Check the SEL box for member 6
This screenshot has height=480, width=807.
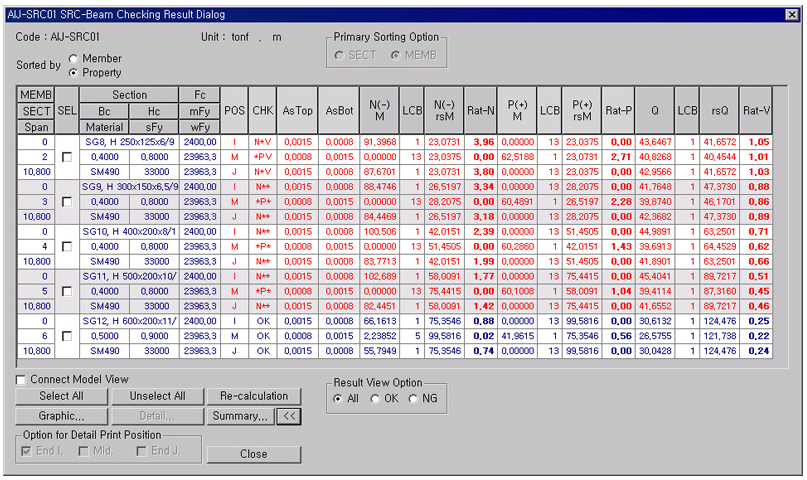pyautogui.click(x=66, y=336)
